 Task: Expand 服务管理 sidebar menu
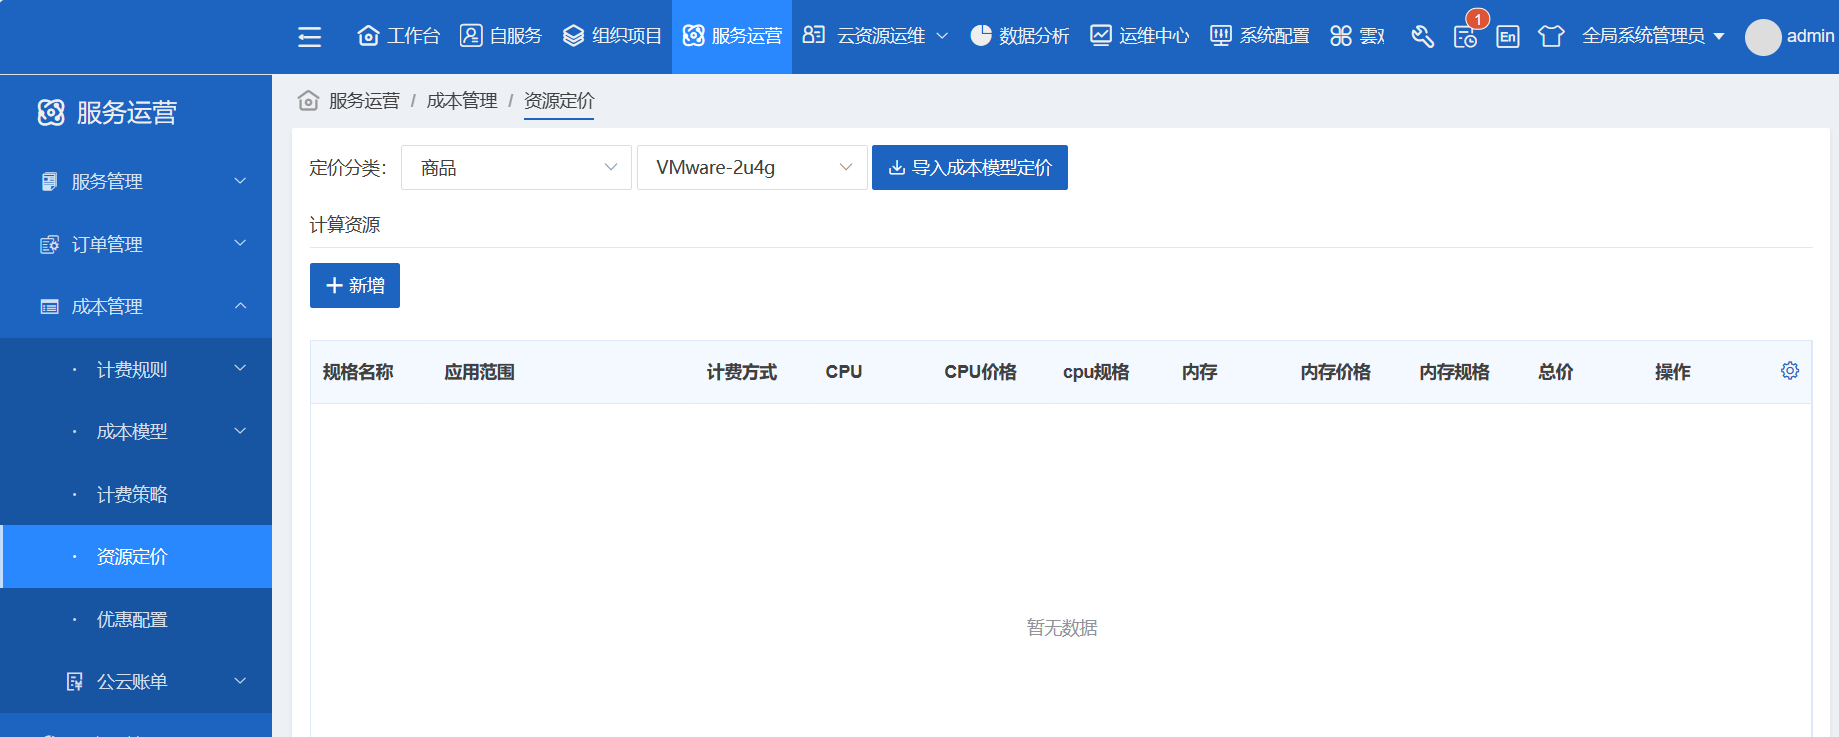click(136, 181)
